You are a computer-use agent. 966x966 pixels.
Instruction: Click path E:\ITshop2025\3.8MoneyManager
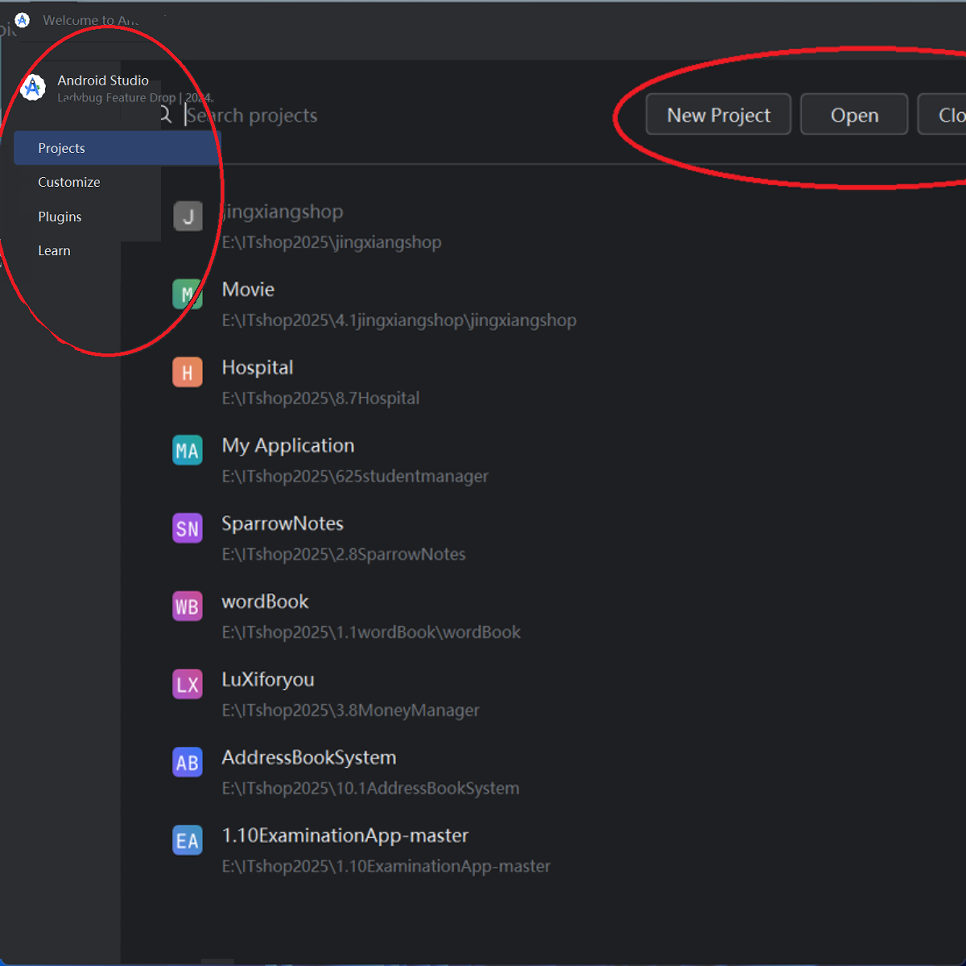pyautogui.click(x=351, y=710)
